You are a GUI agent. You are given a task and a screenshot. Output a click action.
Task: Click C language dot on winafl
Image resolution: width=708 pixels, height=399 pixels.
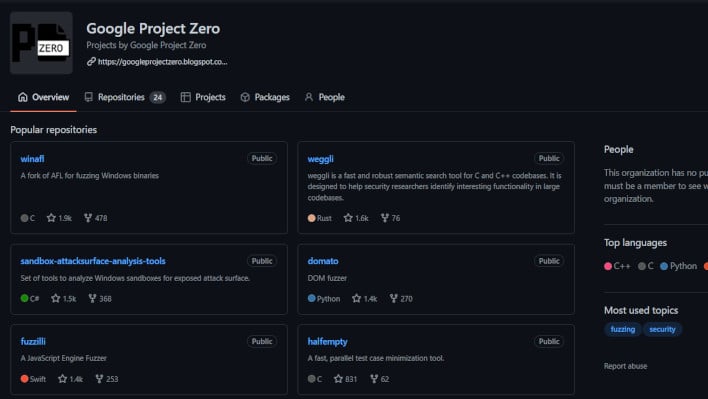pos(24,218)
